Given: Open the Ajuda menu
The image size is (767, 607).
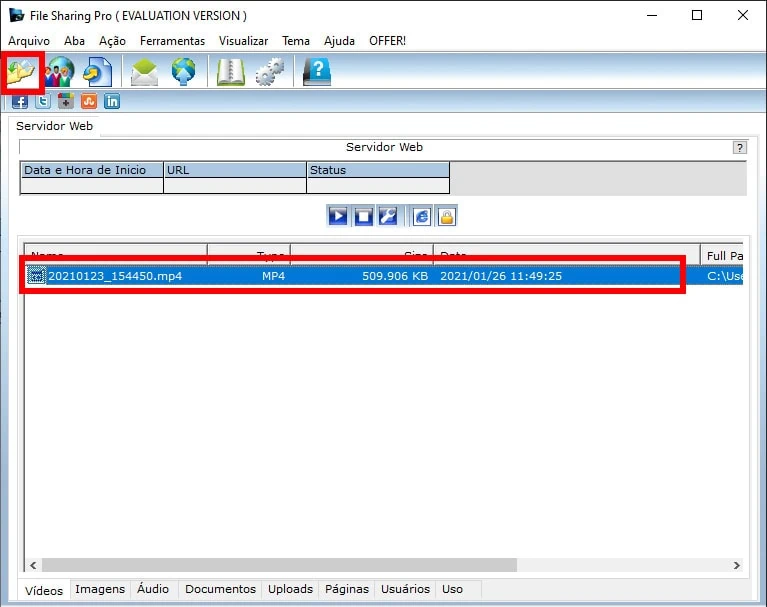Looking at the screenshot, I should [x=339, y=41].
